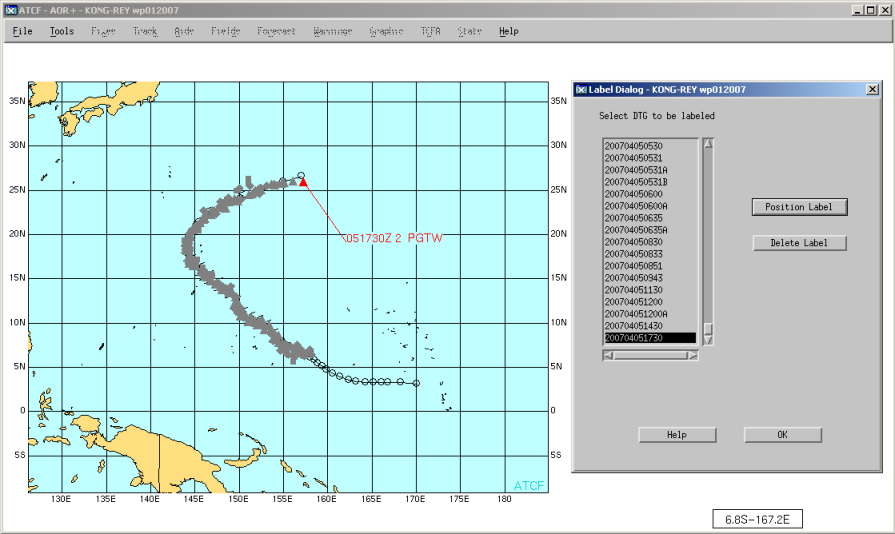Click the horizontal scrollbar left arrow under DTG list
The image size is (895, 534).
pyautogui.click(x=607, y=353)
